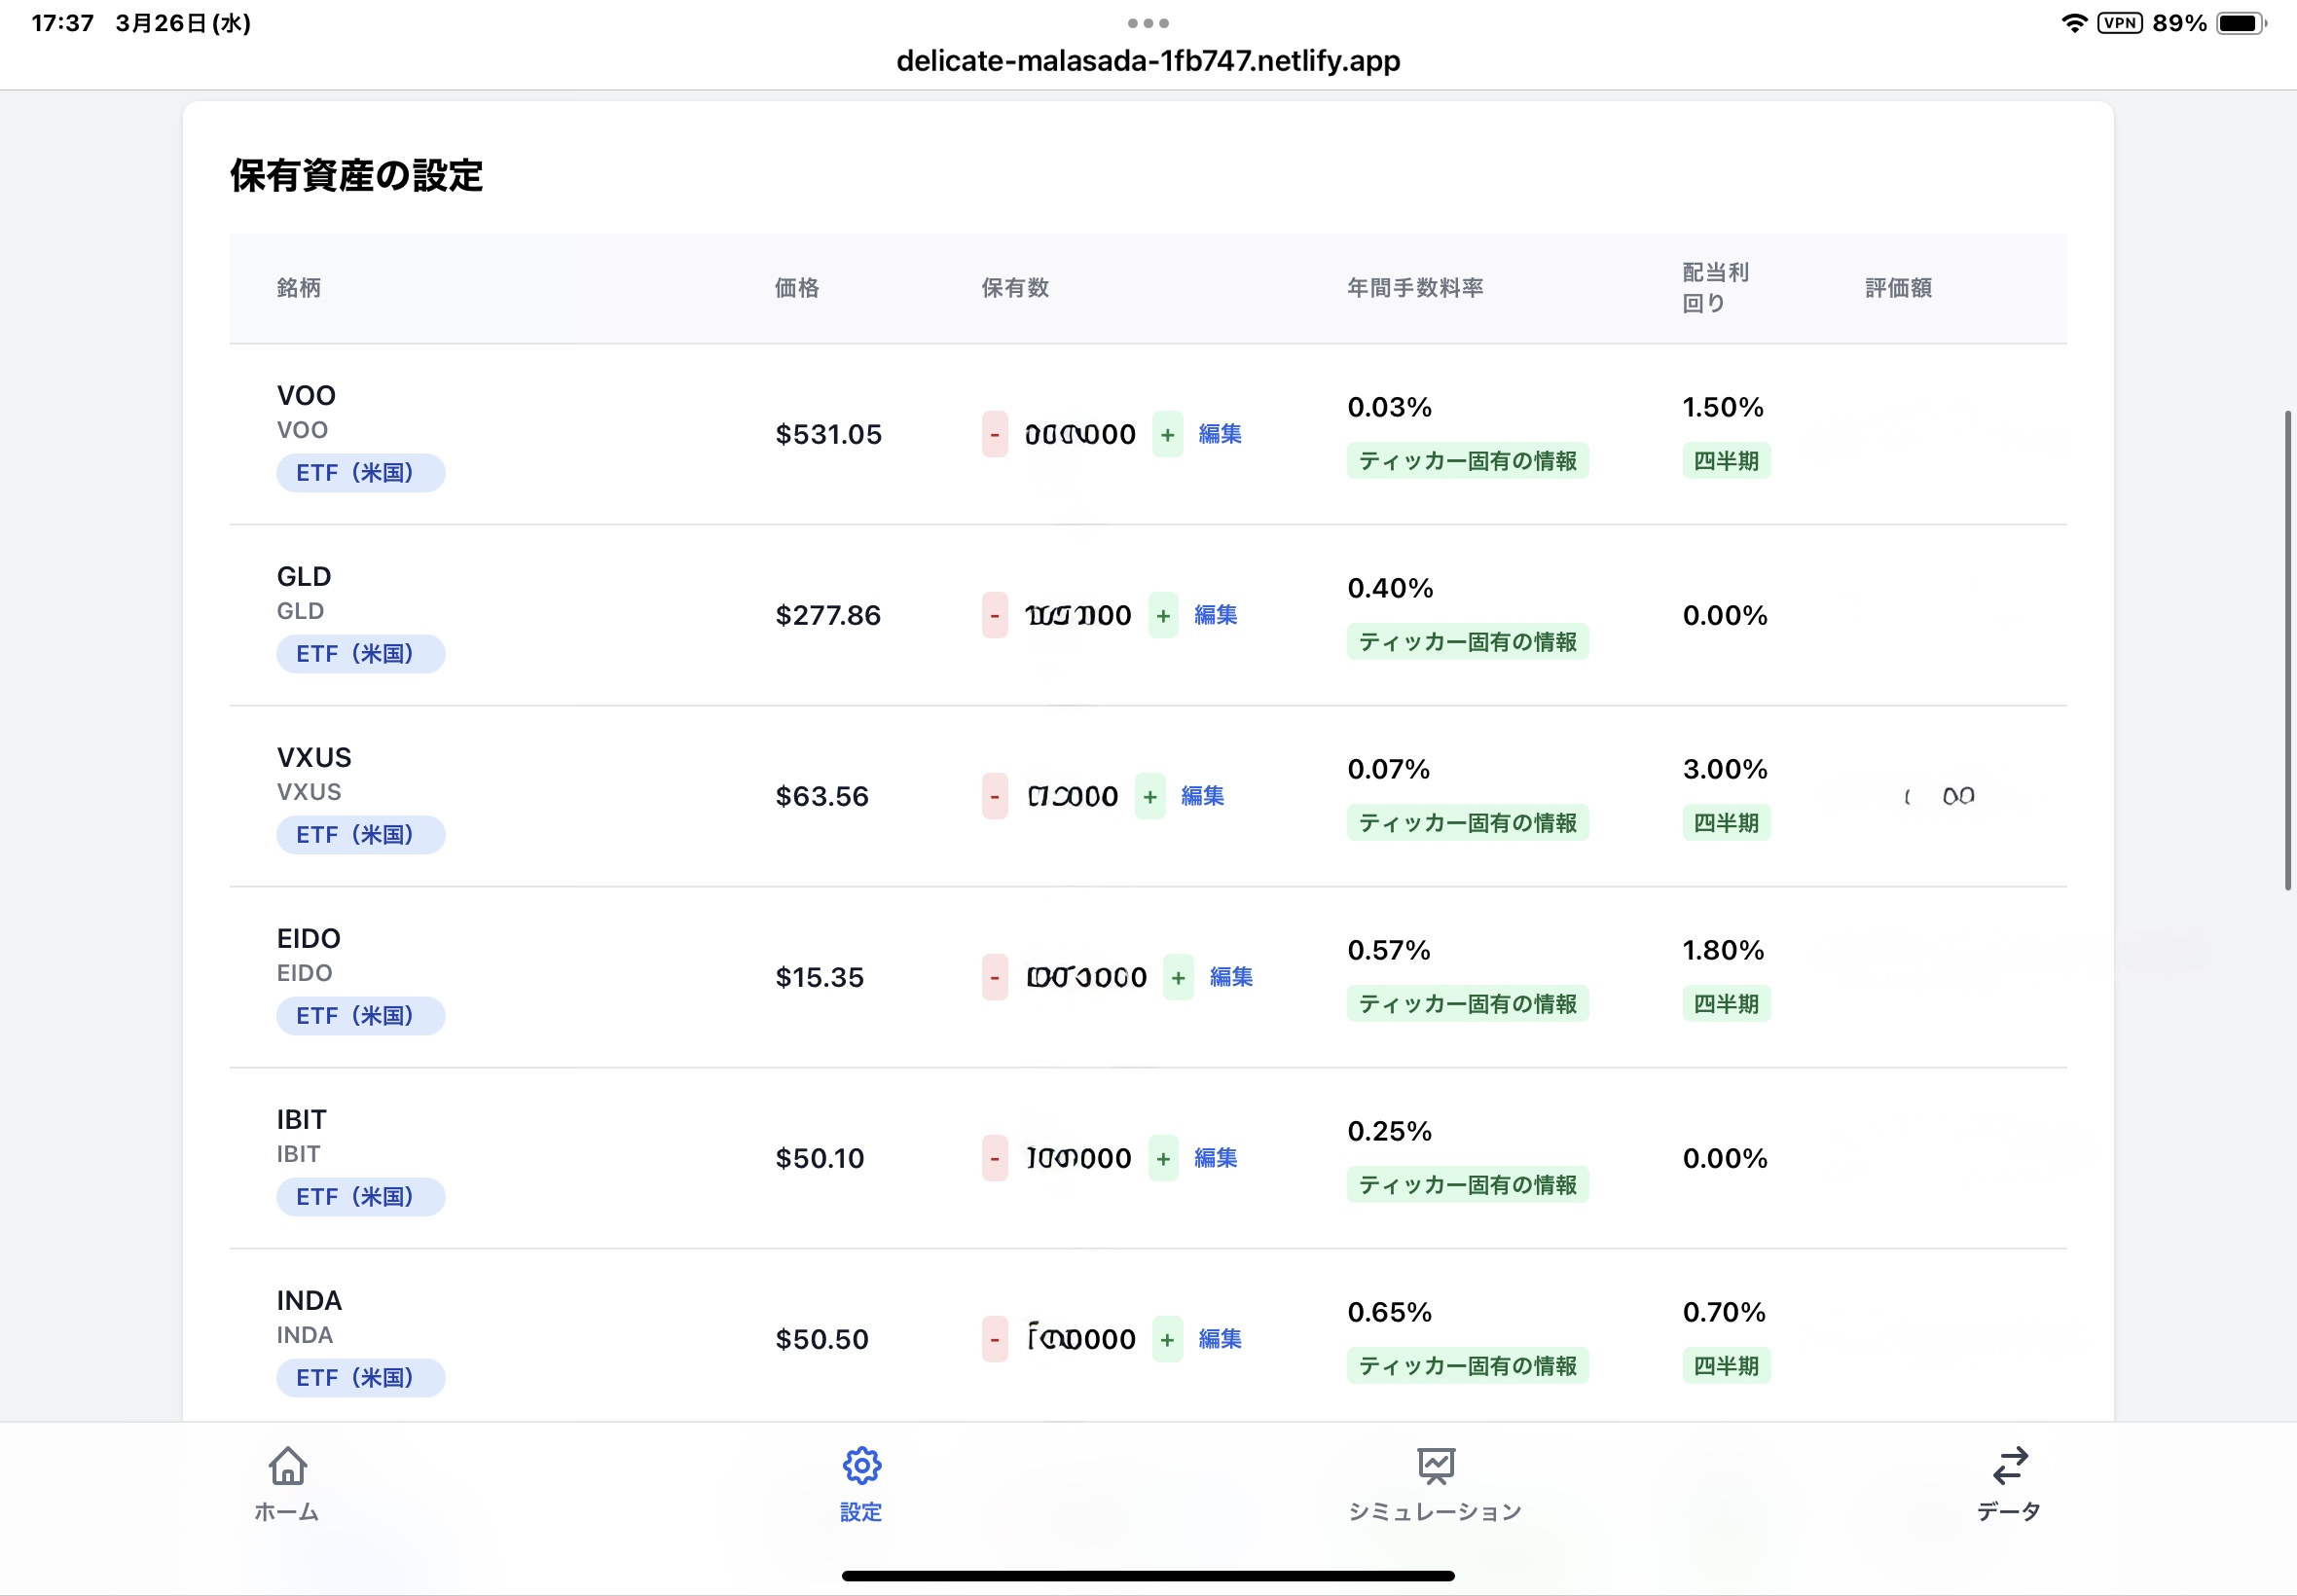
Task: Edit VXUS holdings via 編集 link
Action: tap(1203, 796)
